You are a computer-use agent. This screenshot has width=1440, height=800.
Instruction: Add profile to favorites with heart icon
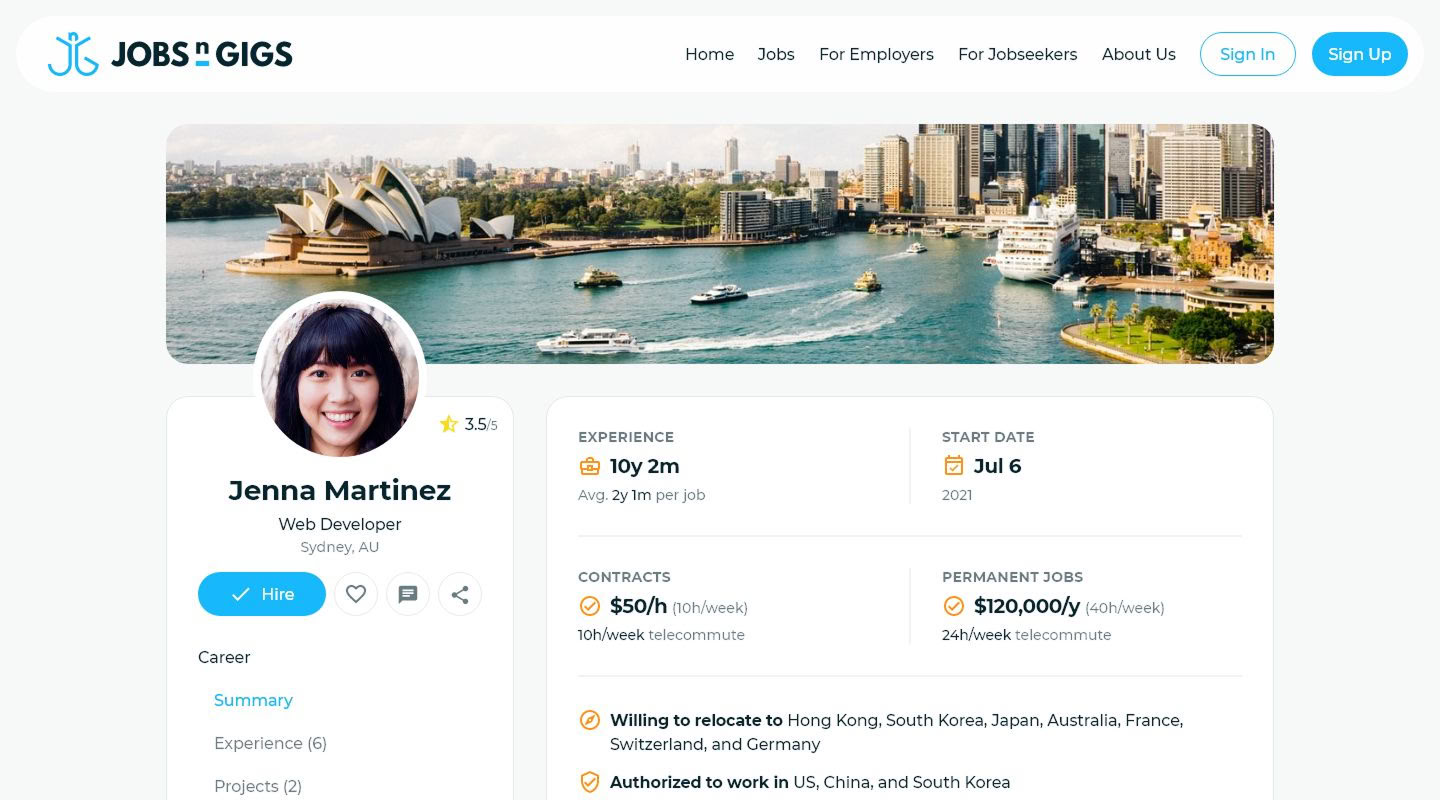(356, 594)
